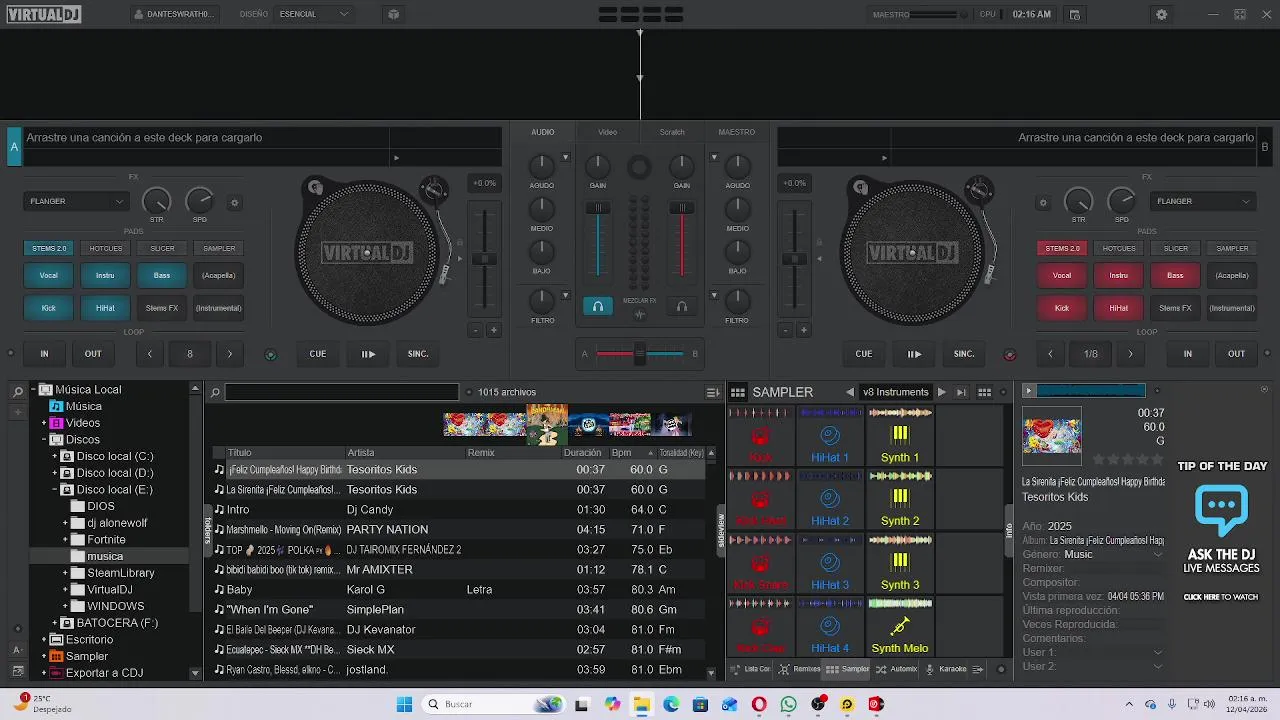Image resolution: width=1280 pixels, height=720 pixels.
Task: Toggle deck B record indicator
Action: pyautogui.click(x=1009, y=354)
